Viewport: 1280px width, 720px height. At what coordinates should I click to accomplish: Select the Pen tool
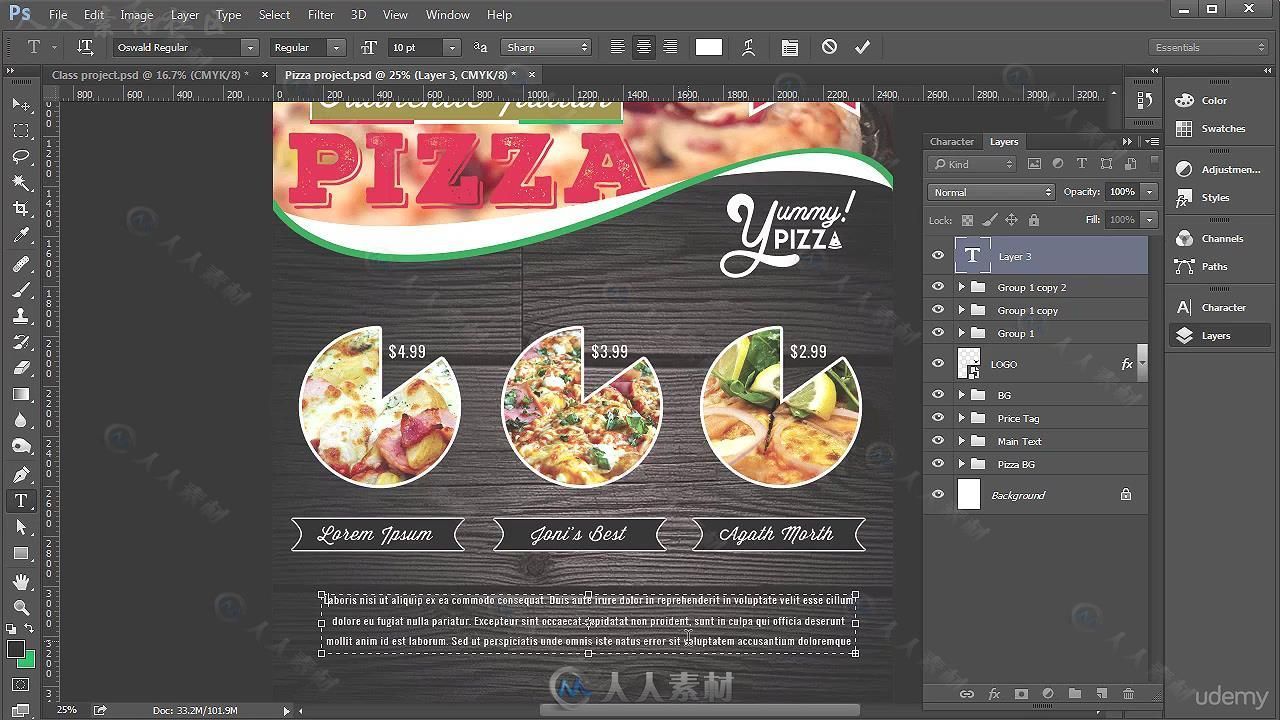[21, 475]
